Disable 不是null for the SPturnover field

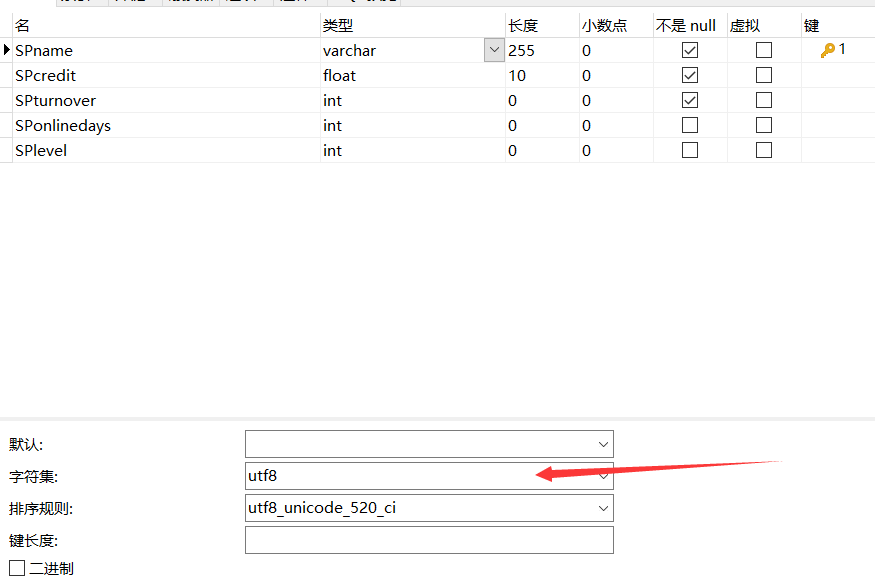[x=689, y=99]
